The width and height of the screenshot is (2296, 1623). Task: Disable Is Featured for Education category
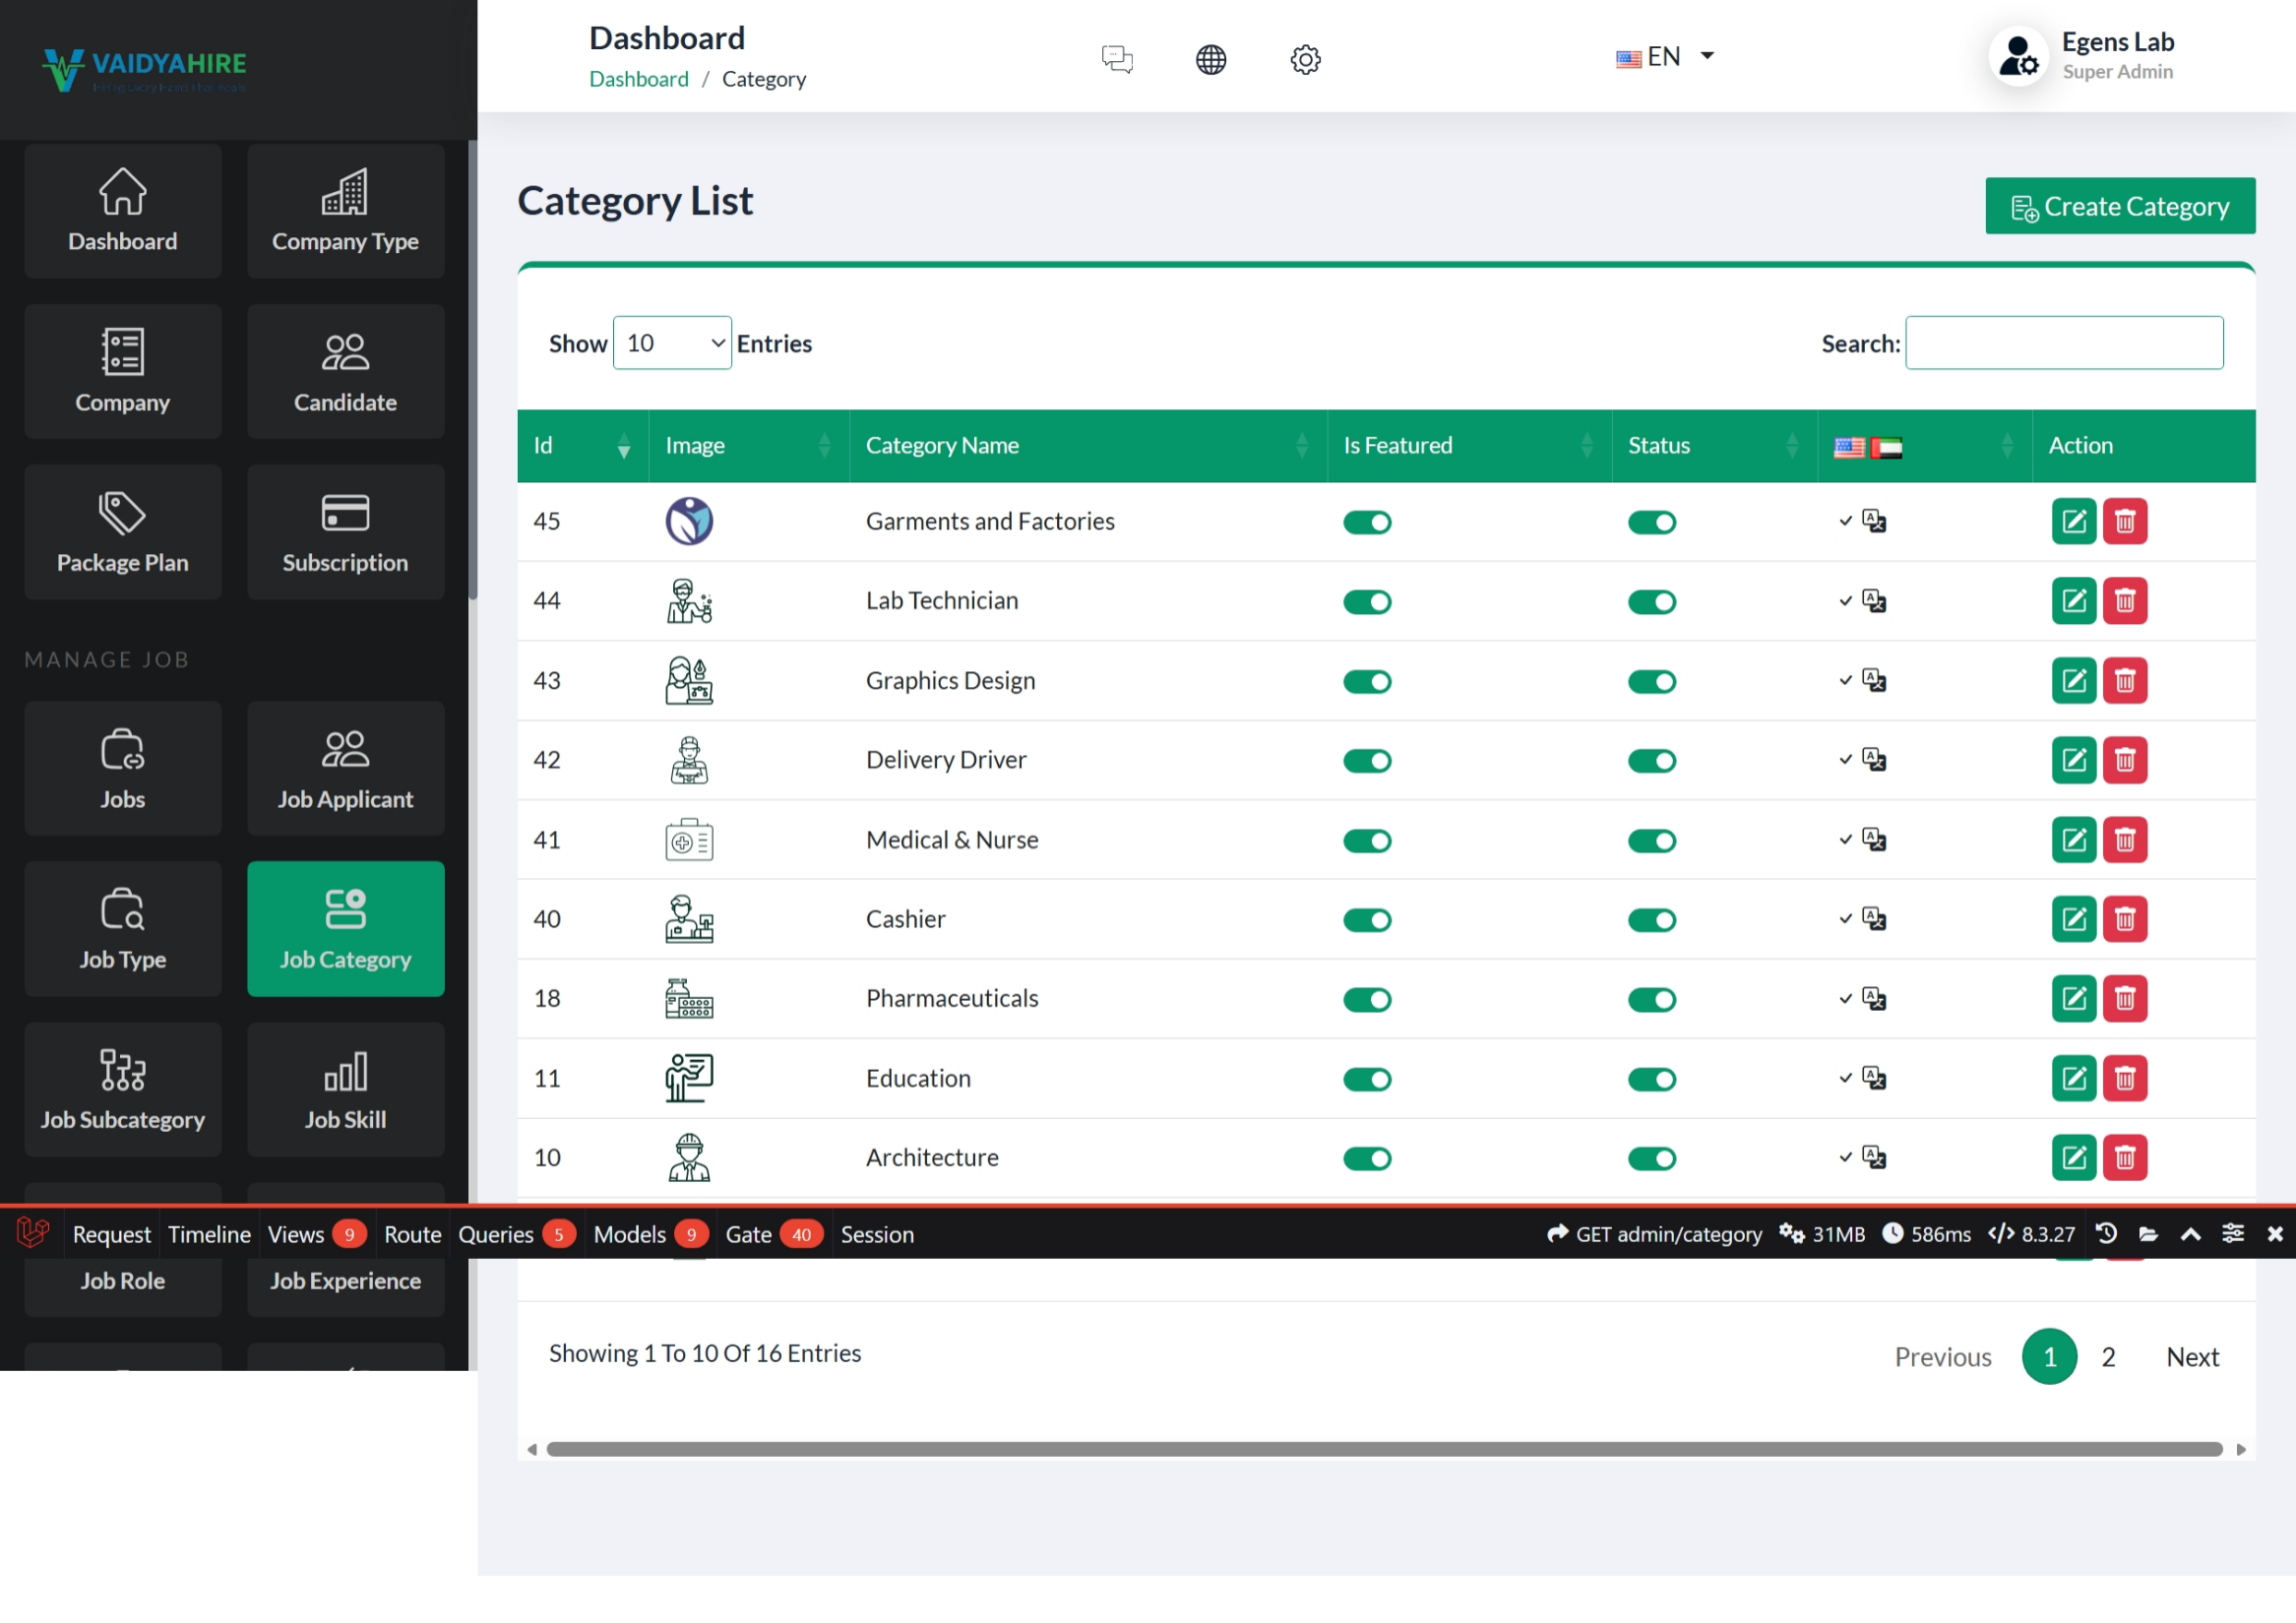(x=1366, y=1079)
